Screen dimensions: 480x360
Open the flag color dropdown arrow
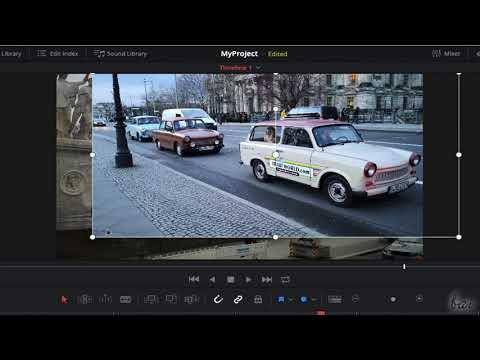pyautogui.click(x=291, y=300)
